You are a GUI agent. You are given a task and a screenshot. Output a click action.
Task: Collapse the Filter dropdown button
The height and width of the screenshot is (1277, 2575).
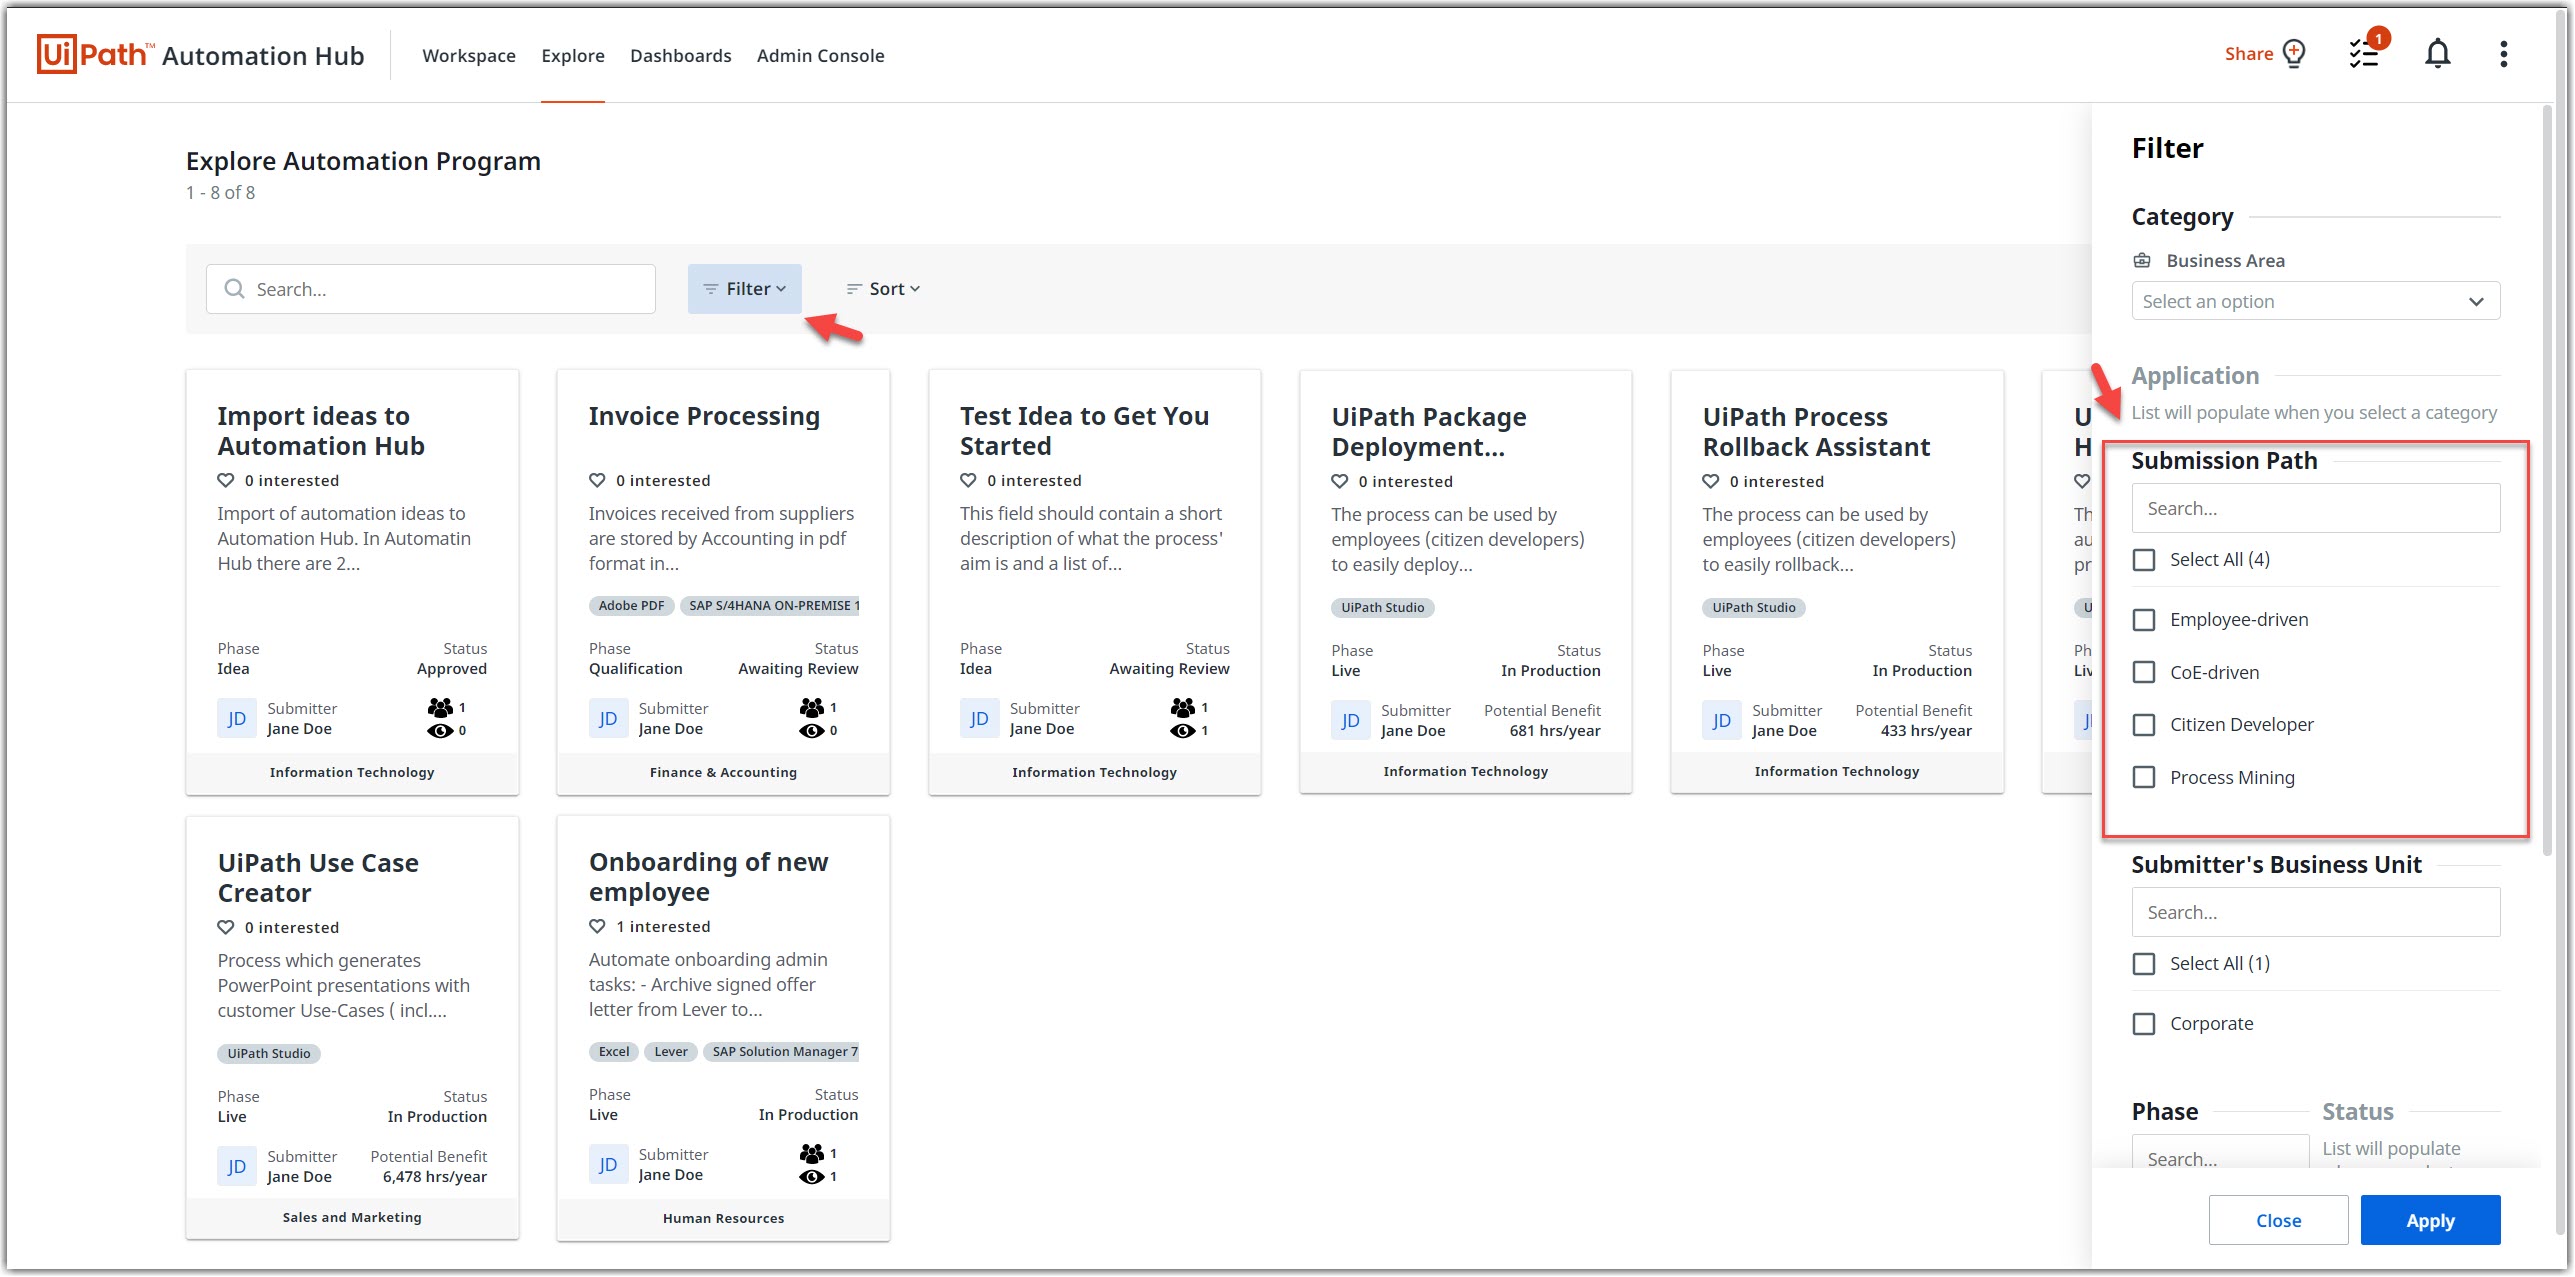[745, 289]
